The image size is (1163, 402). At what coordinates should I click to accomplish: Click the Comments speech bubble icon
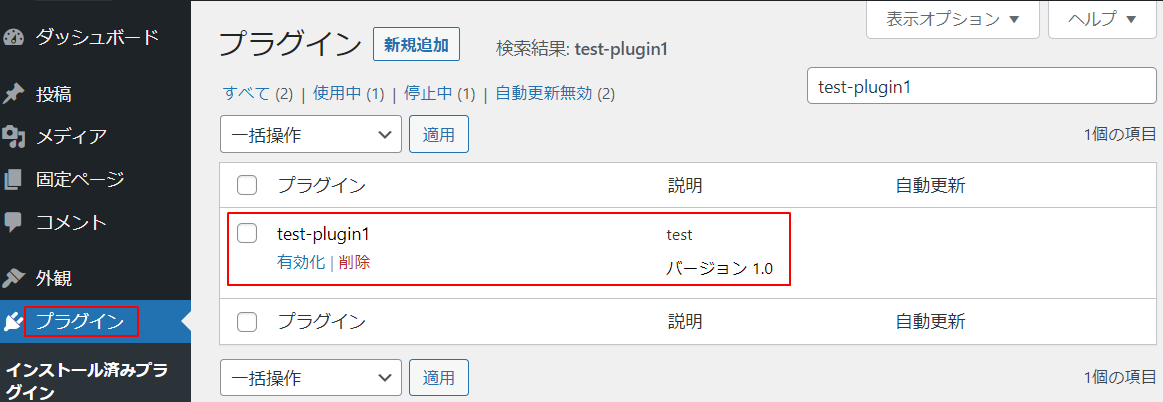pyautogui.click(x=13, y=221)
